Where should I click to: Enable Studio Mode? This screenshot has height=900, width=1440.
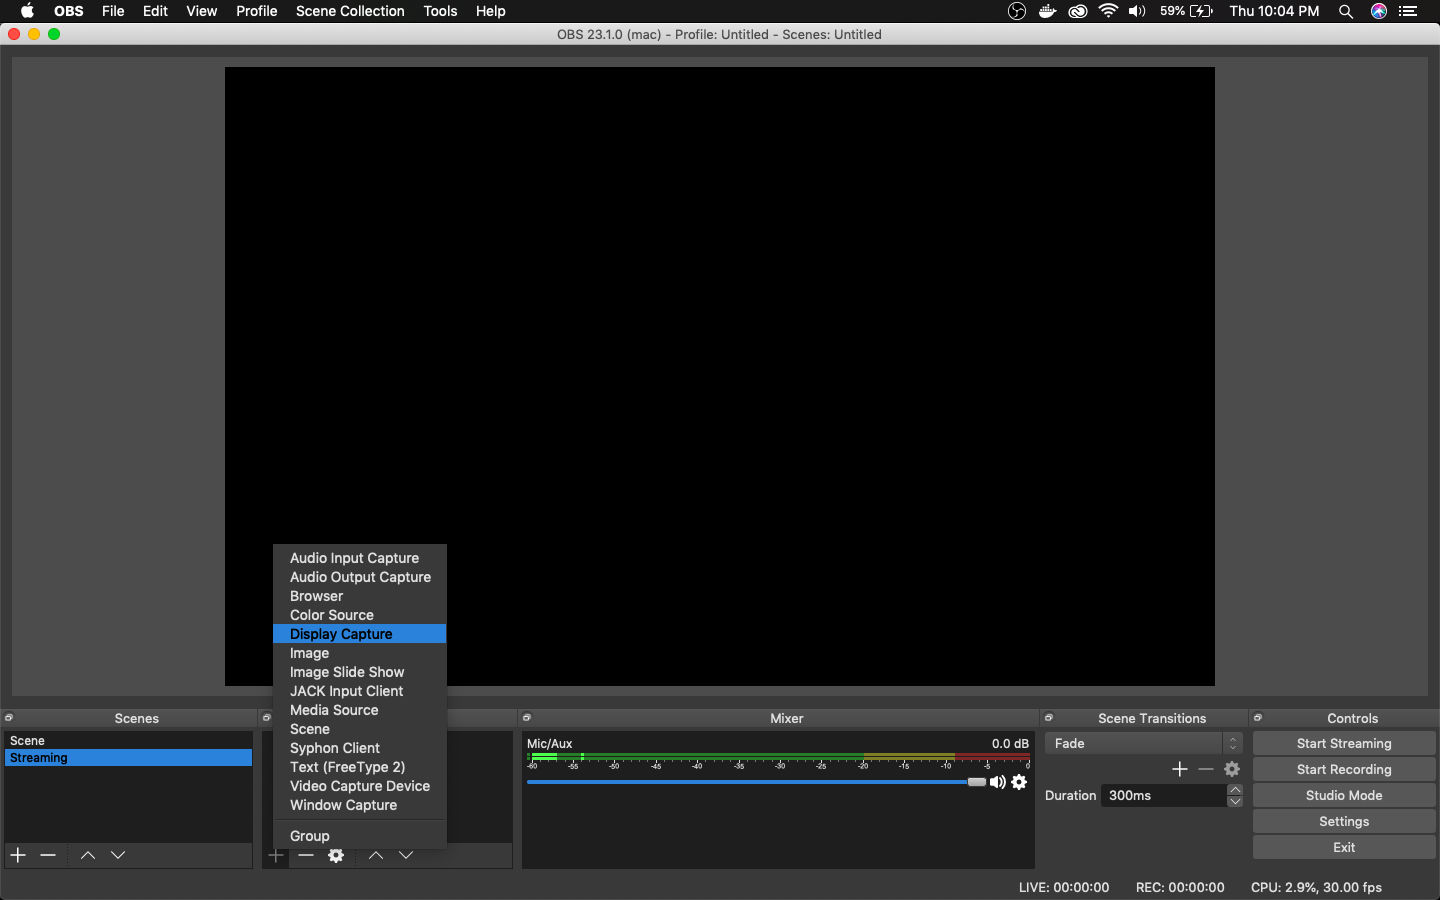coord(1344,795)
